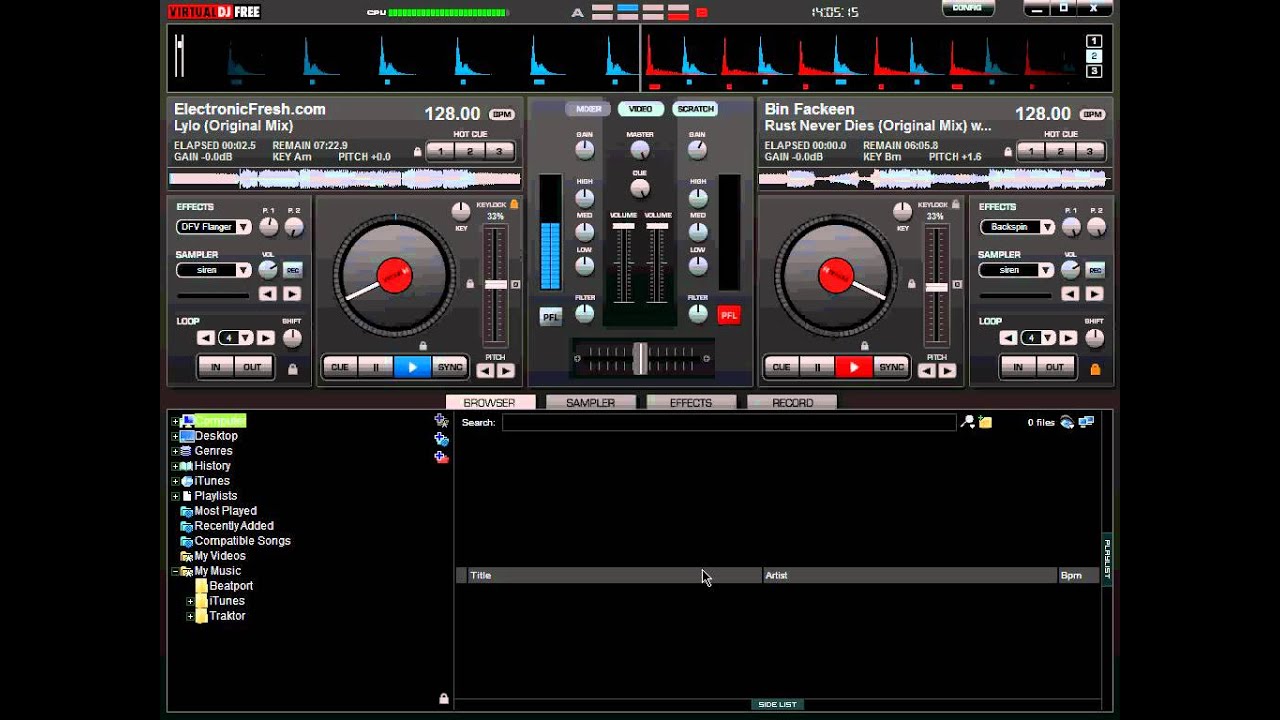Viewport: 1280px width, 720px height.
Task: Start playback on the left deck
Action: 412,367
